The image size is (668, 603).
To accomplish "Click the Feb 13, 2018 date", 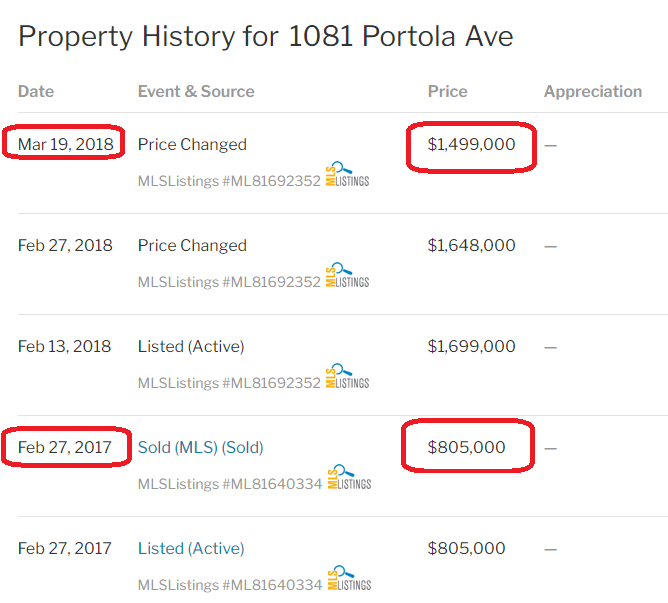I will point(65,346).
